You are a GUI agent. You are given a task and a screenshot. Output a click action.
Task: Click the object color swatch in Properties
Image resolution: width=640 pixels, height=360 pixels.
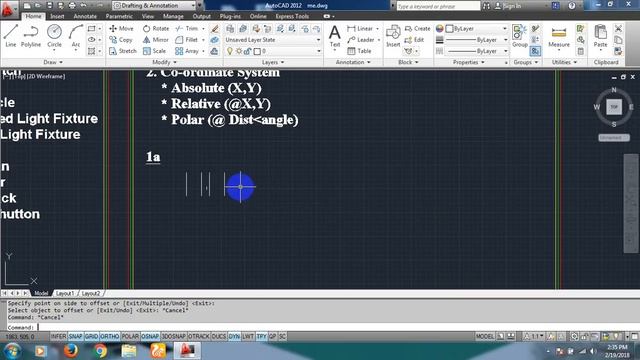(x=449, y=29)
